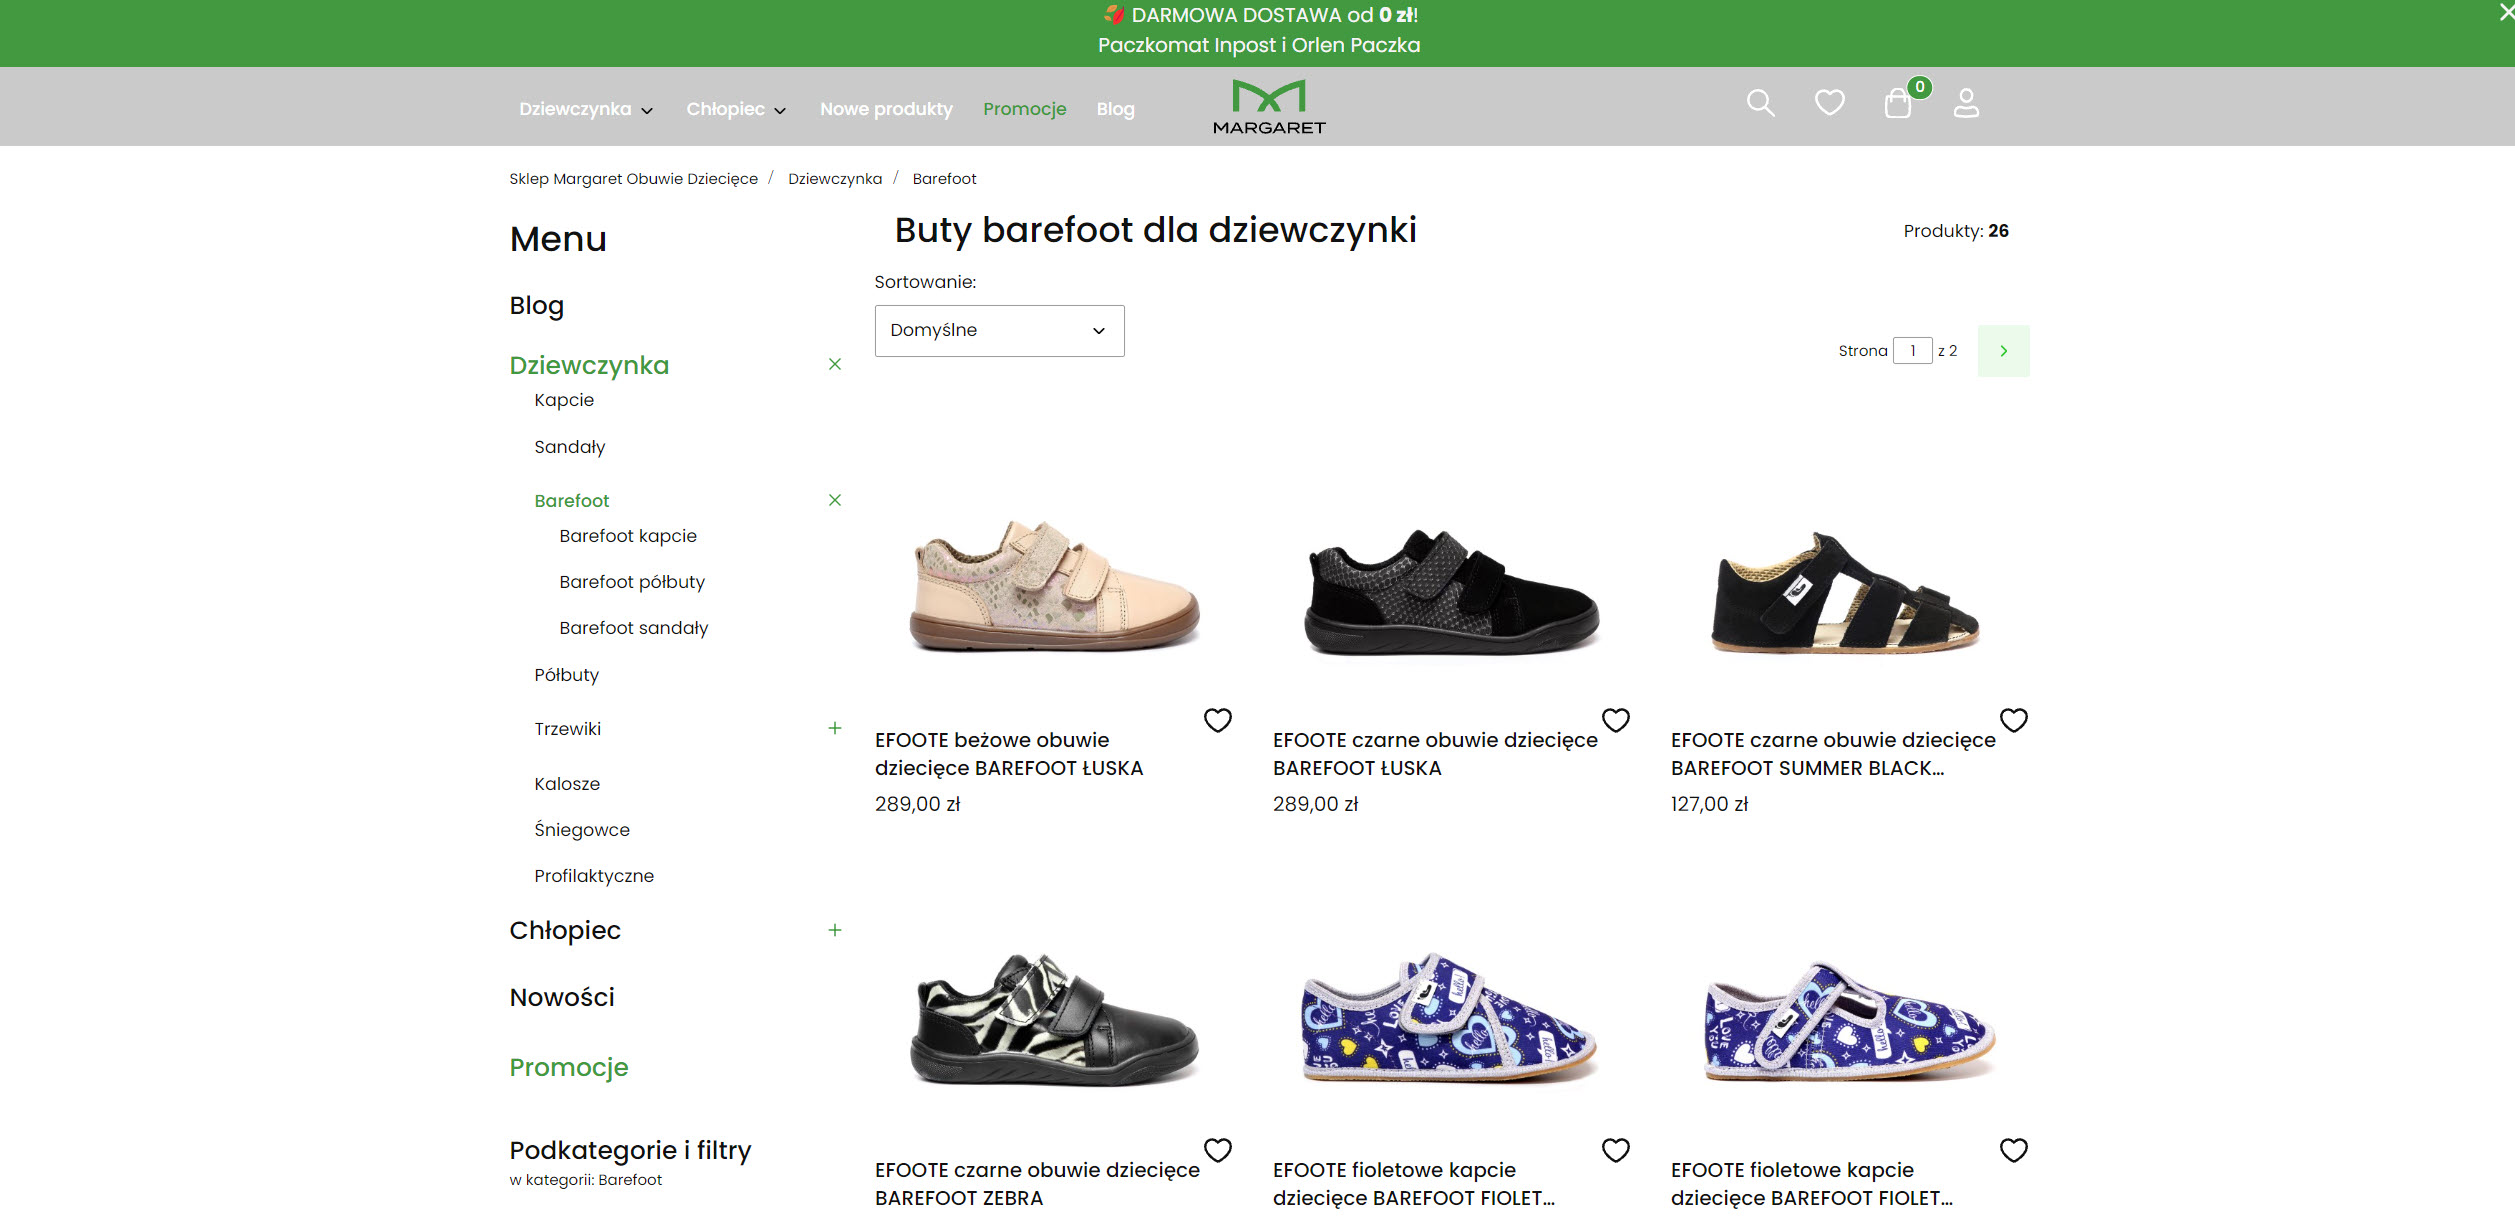
Task: Add EFOOTE SUMMER BLACK sandals to favorites
Action: click(2014, 719)
